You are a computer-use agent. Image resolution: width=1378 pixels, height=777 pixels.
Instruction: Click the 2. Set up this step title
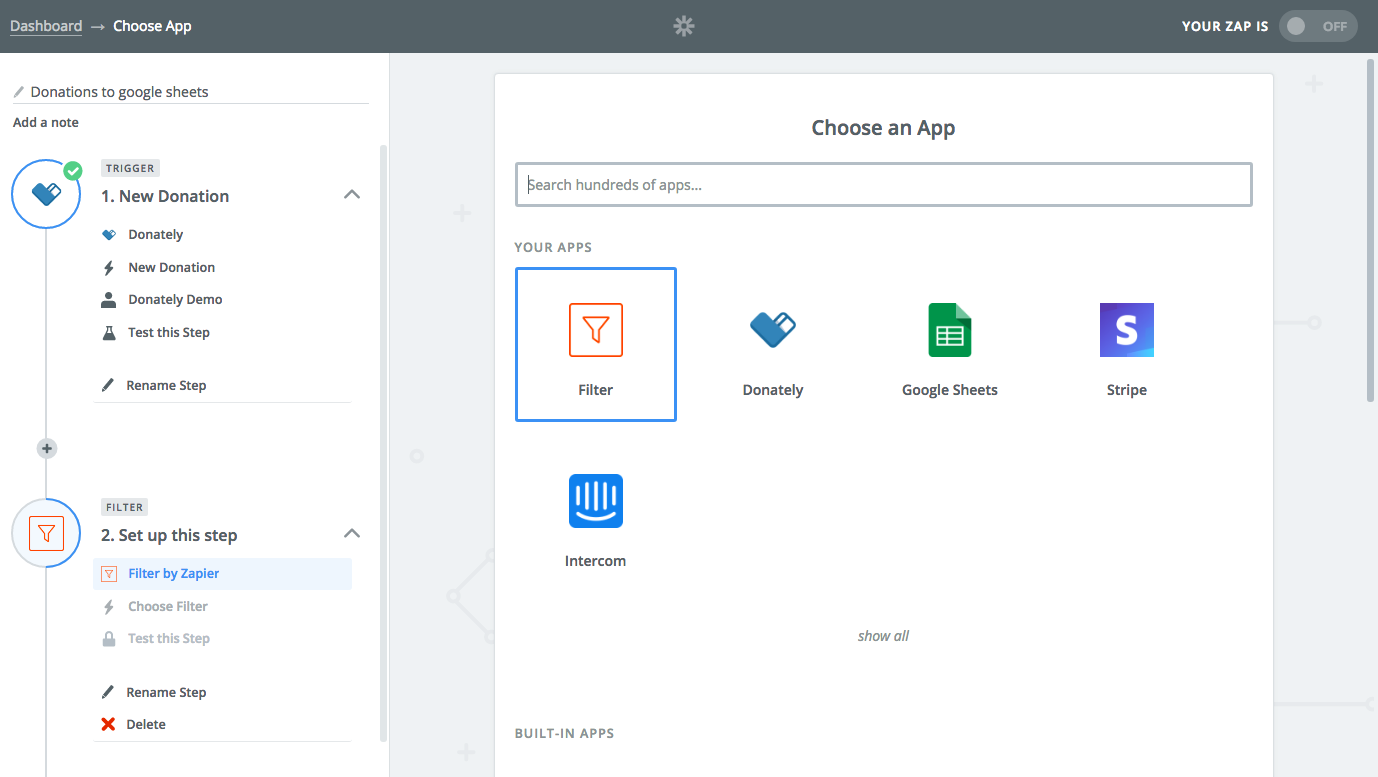(x=169, y=536)
